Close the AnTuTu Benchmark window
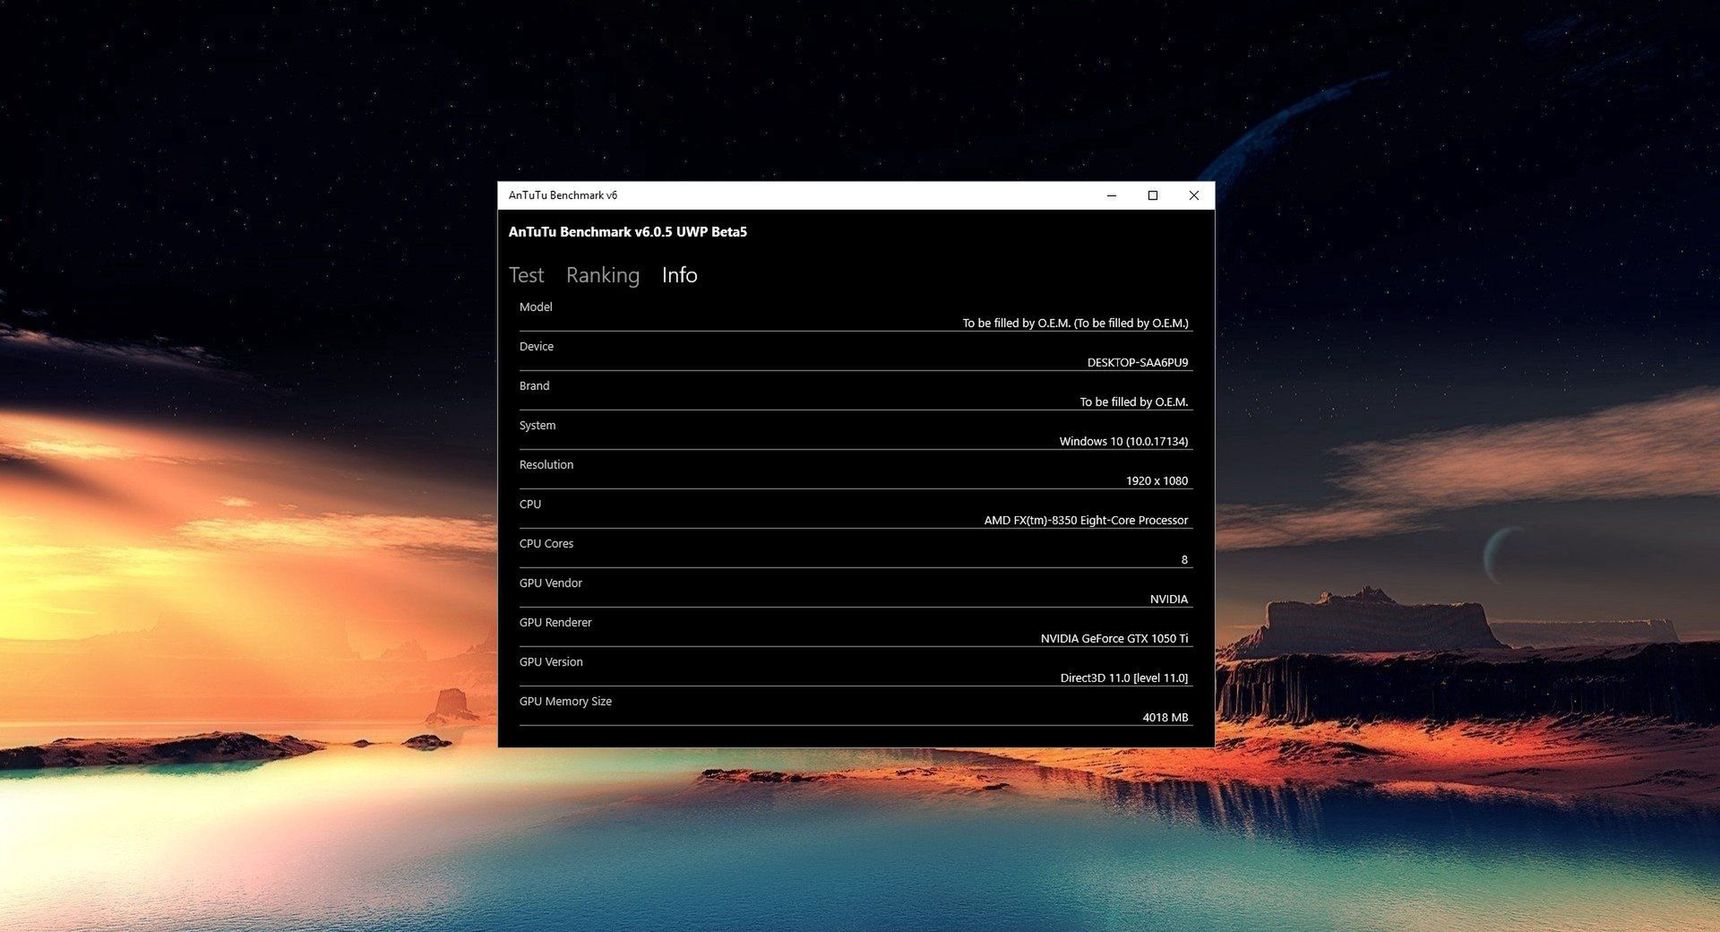The image size is (1720, 932). click(x=1193, y=196)
